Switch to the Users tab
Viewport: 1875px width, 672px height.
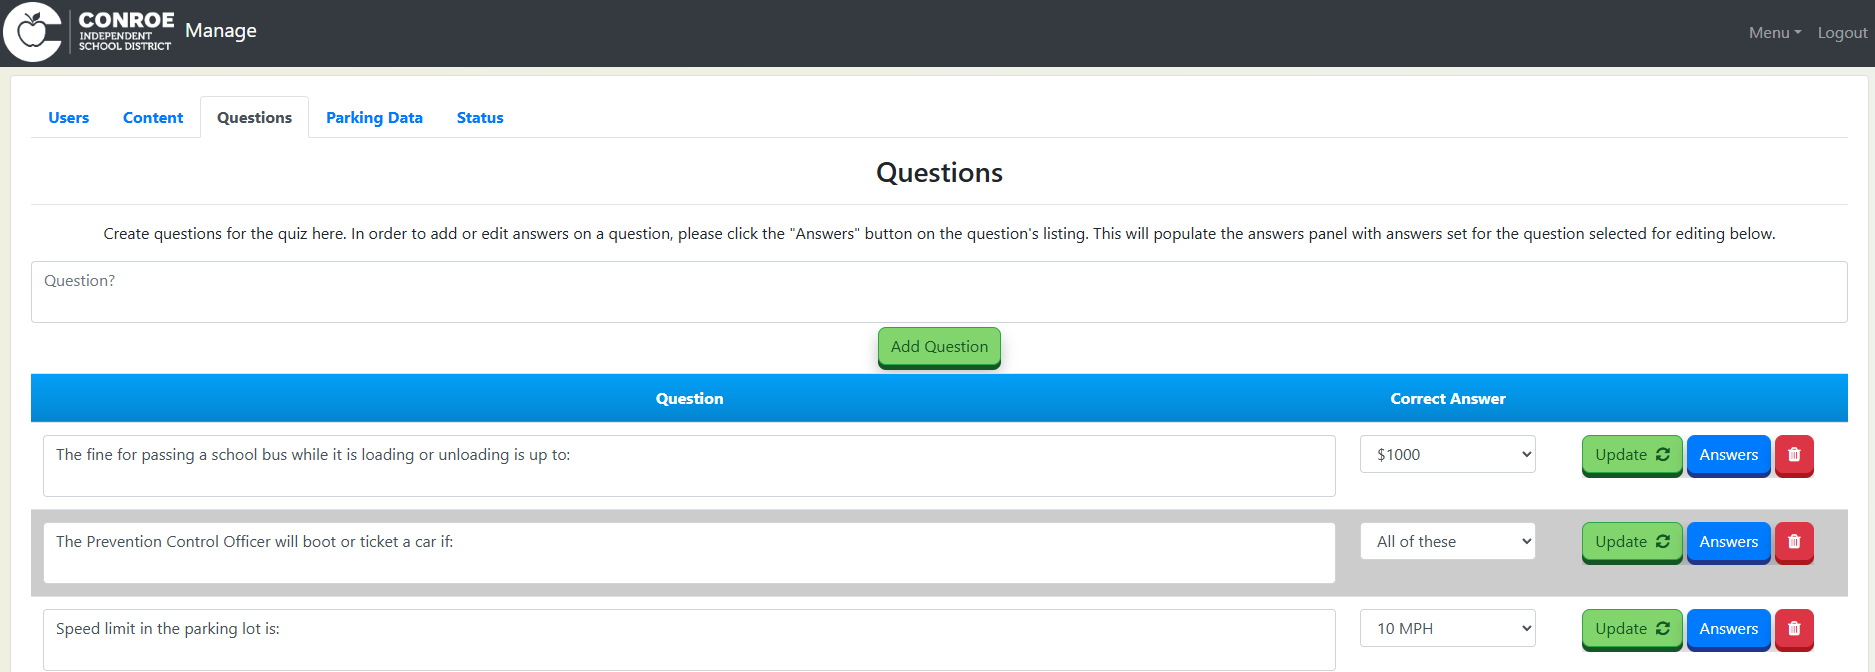[68, 117]
